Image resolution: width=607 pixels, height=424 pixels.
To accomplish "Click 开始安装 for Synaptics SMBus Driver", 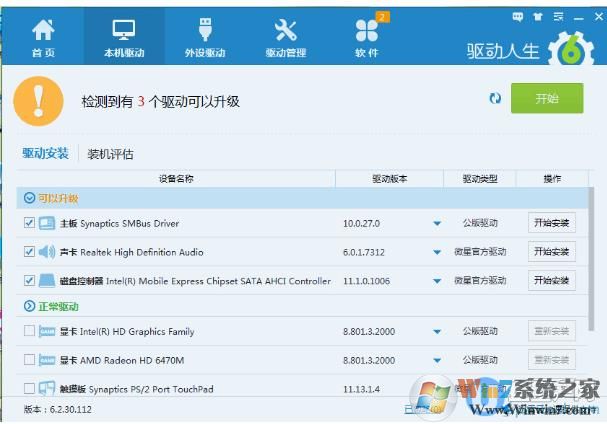I will (552, 223).
